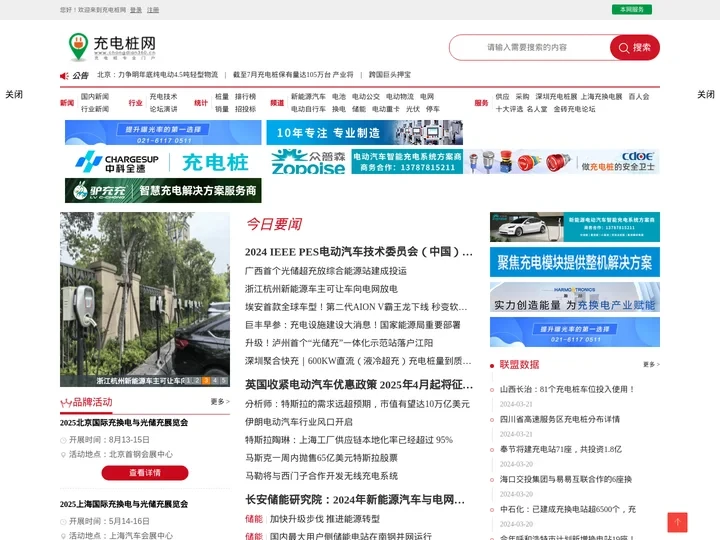Click the 品牌活动 section icon
The image size is (720, 540).
point(66,403)
